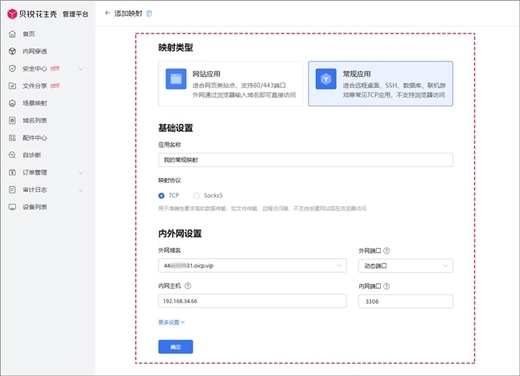The height and width of the screenshot is (376, 520).
Task: Expand the 审计日志 submenu chevron
Action: 81,190
